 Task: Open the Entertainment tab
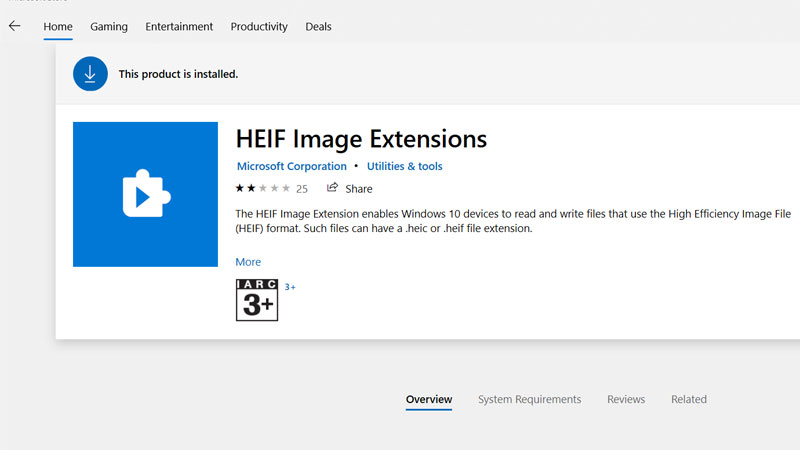point(179,27)
